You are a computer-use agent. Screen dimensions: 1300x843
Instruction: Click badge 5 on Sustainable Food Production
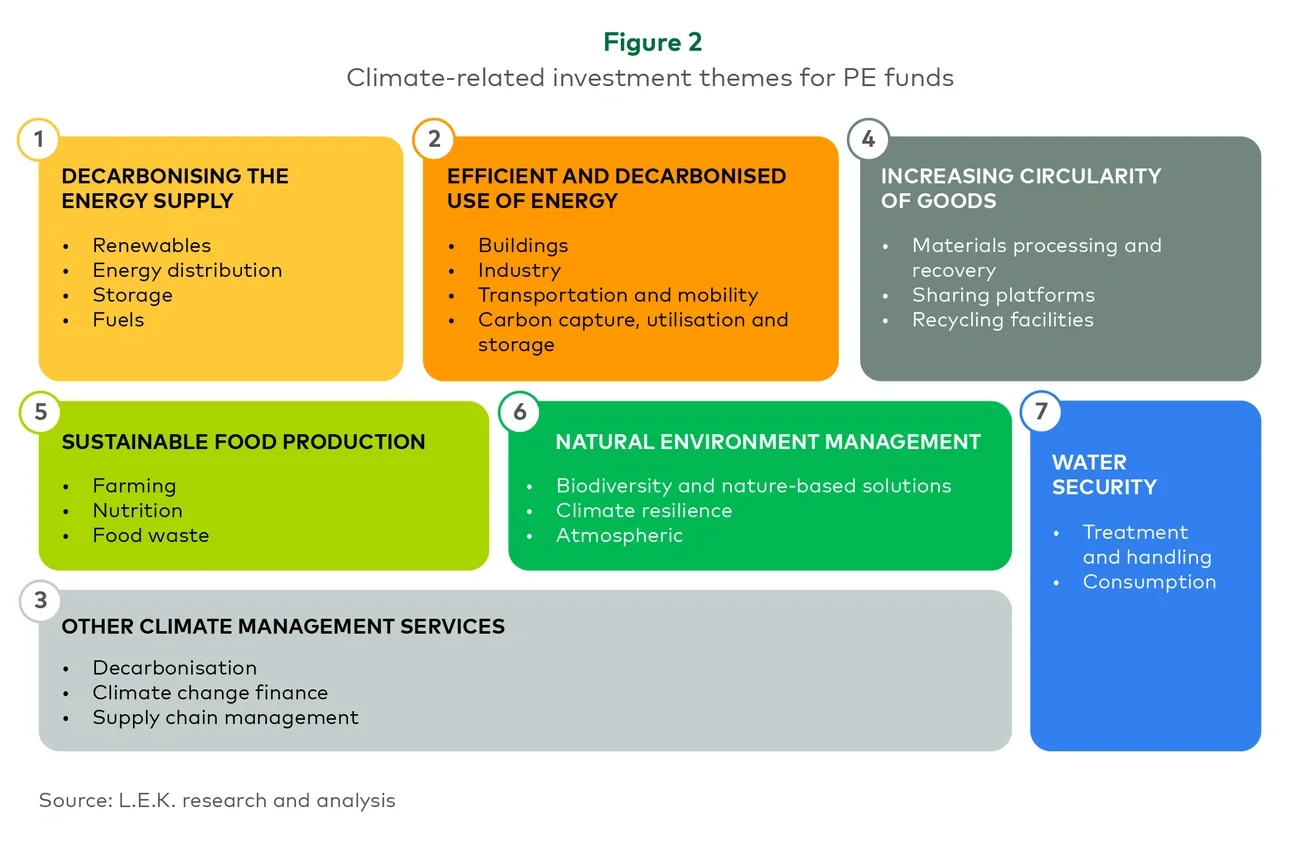click(x=38, y=412)
